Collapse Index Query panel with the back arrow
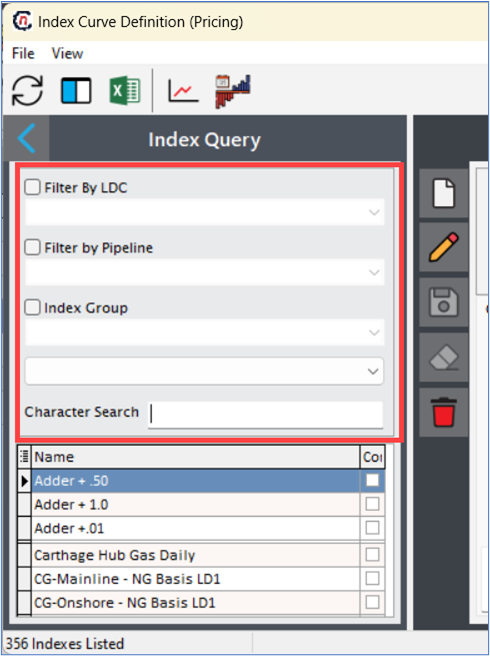 pyautogui.click(x=26, y=138)
